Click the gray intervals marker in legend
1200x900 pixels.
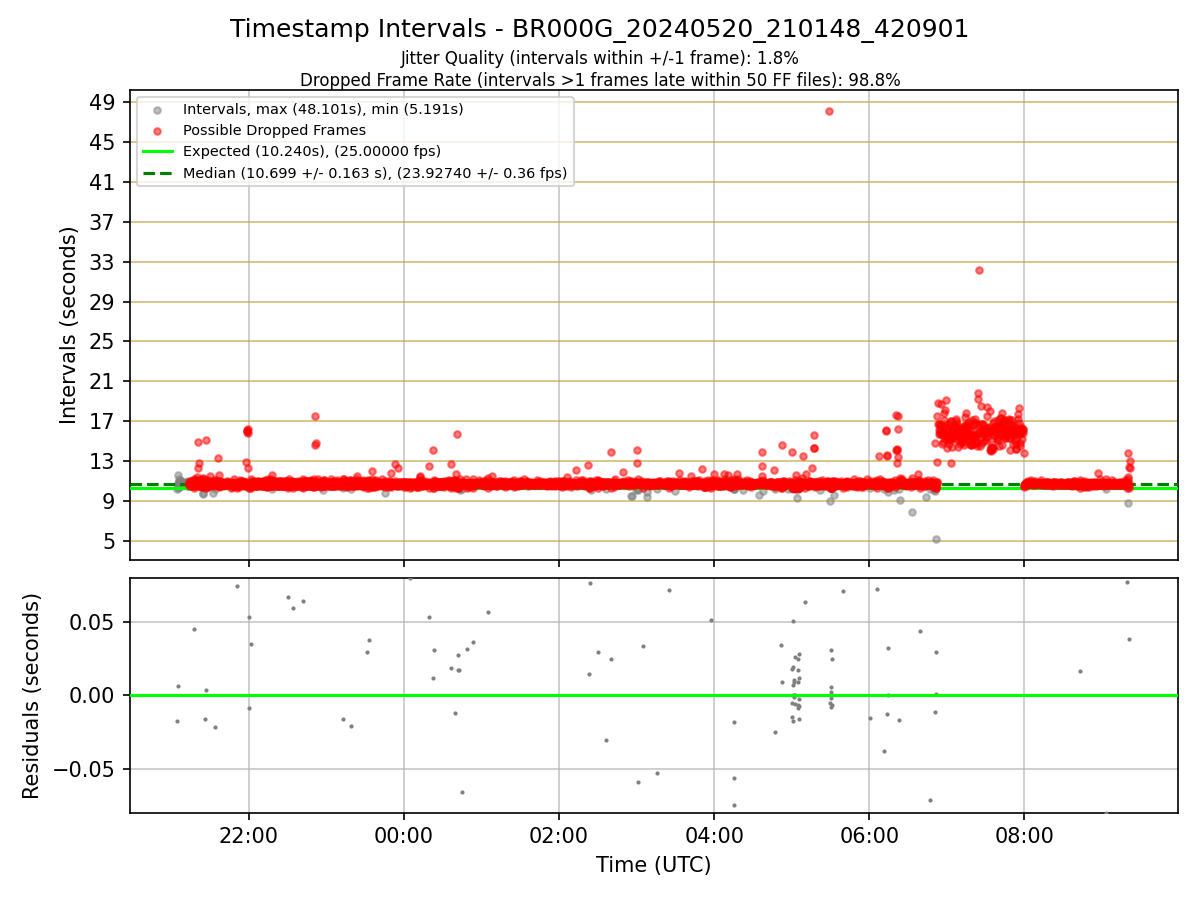pos(158,109)
